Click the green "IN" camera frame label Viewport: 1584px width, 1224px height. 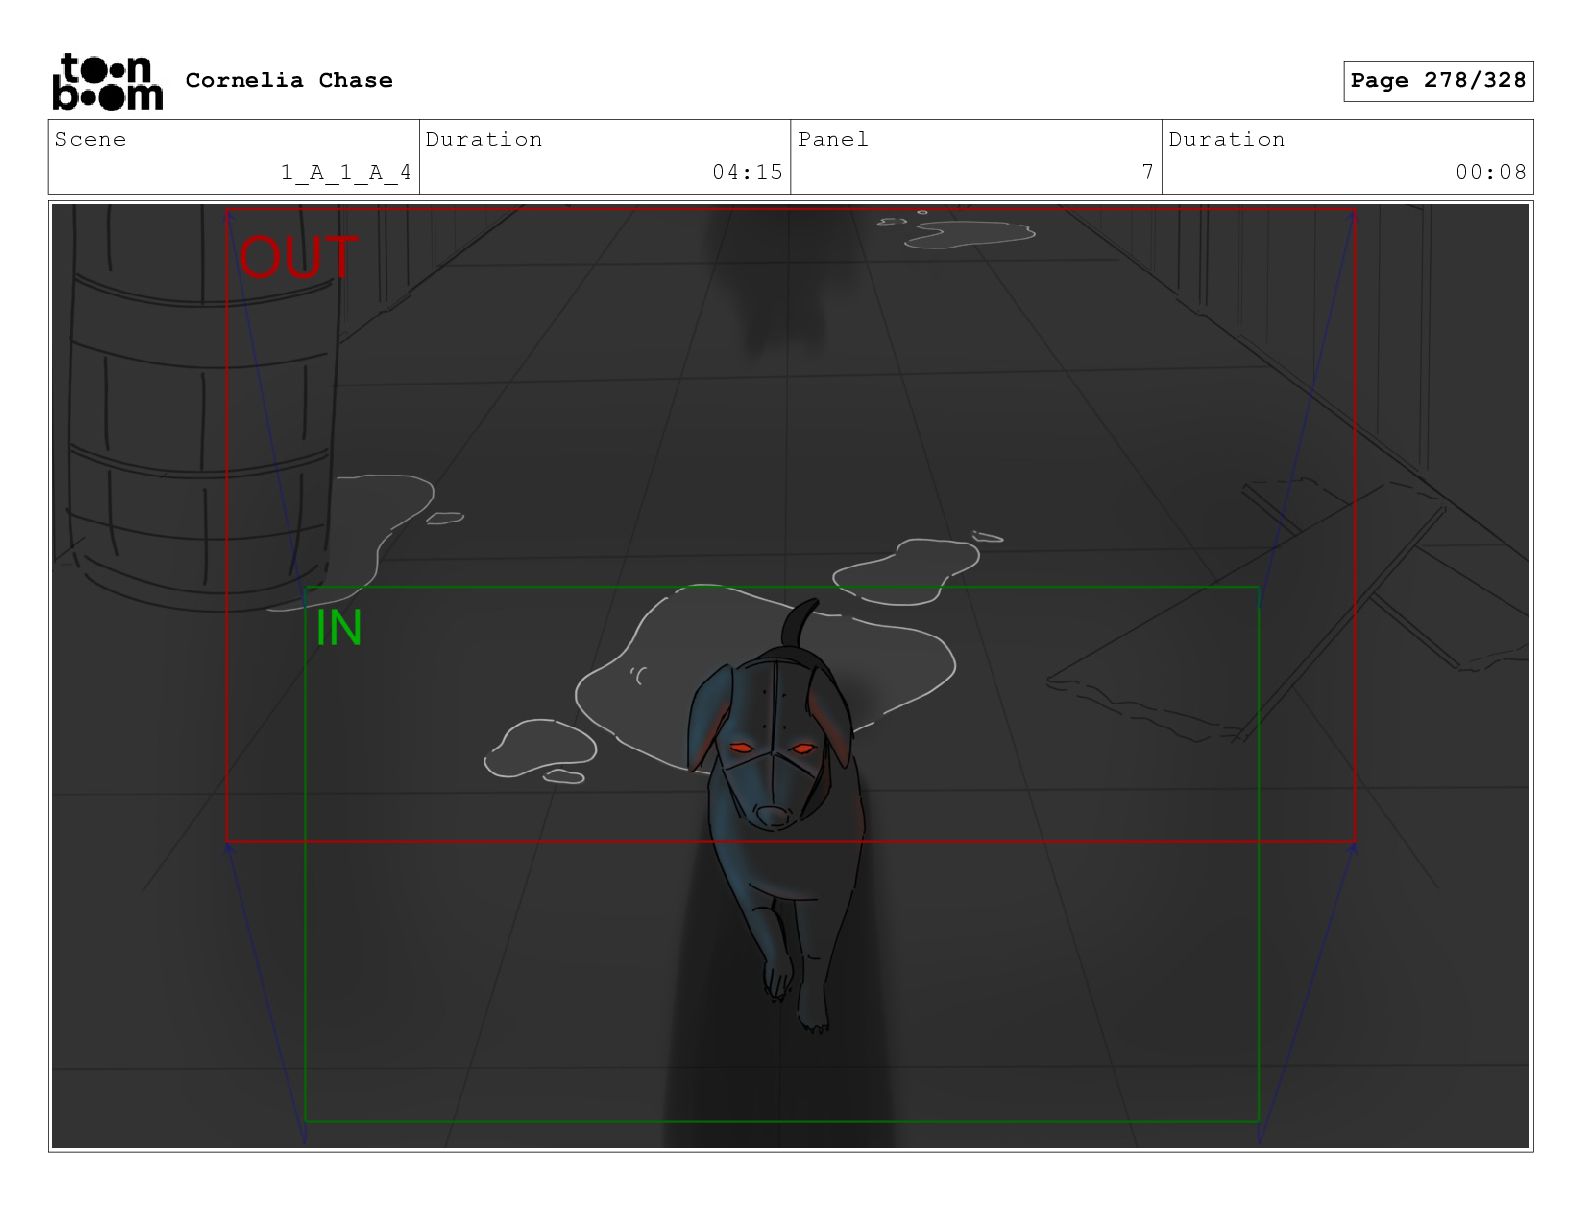pyautogui.click(x=339, y=628)
